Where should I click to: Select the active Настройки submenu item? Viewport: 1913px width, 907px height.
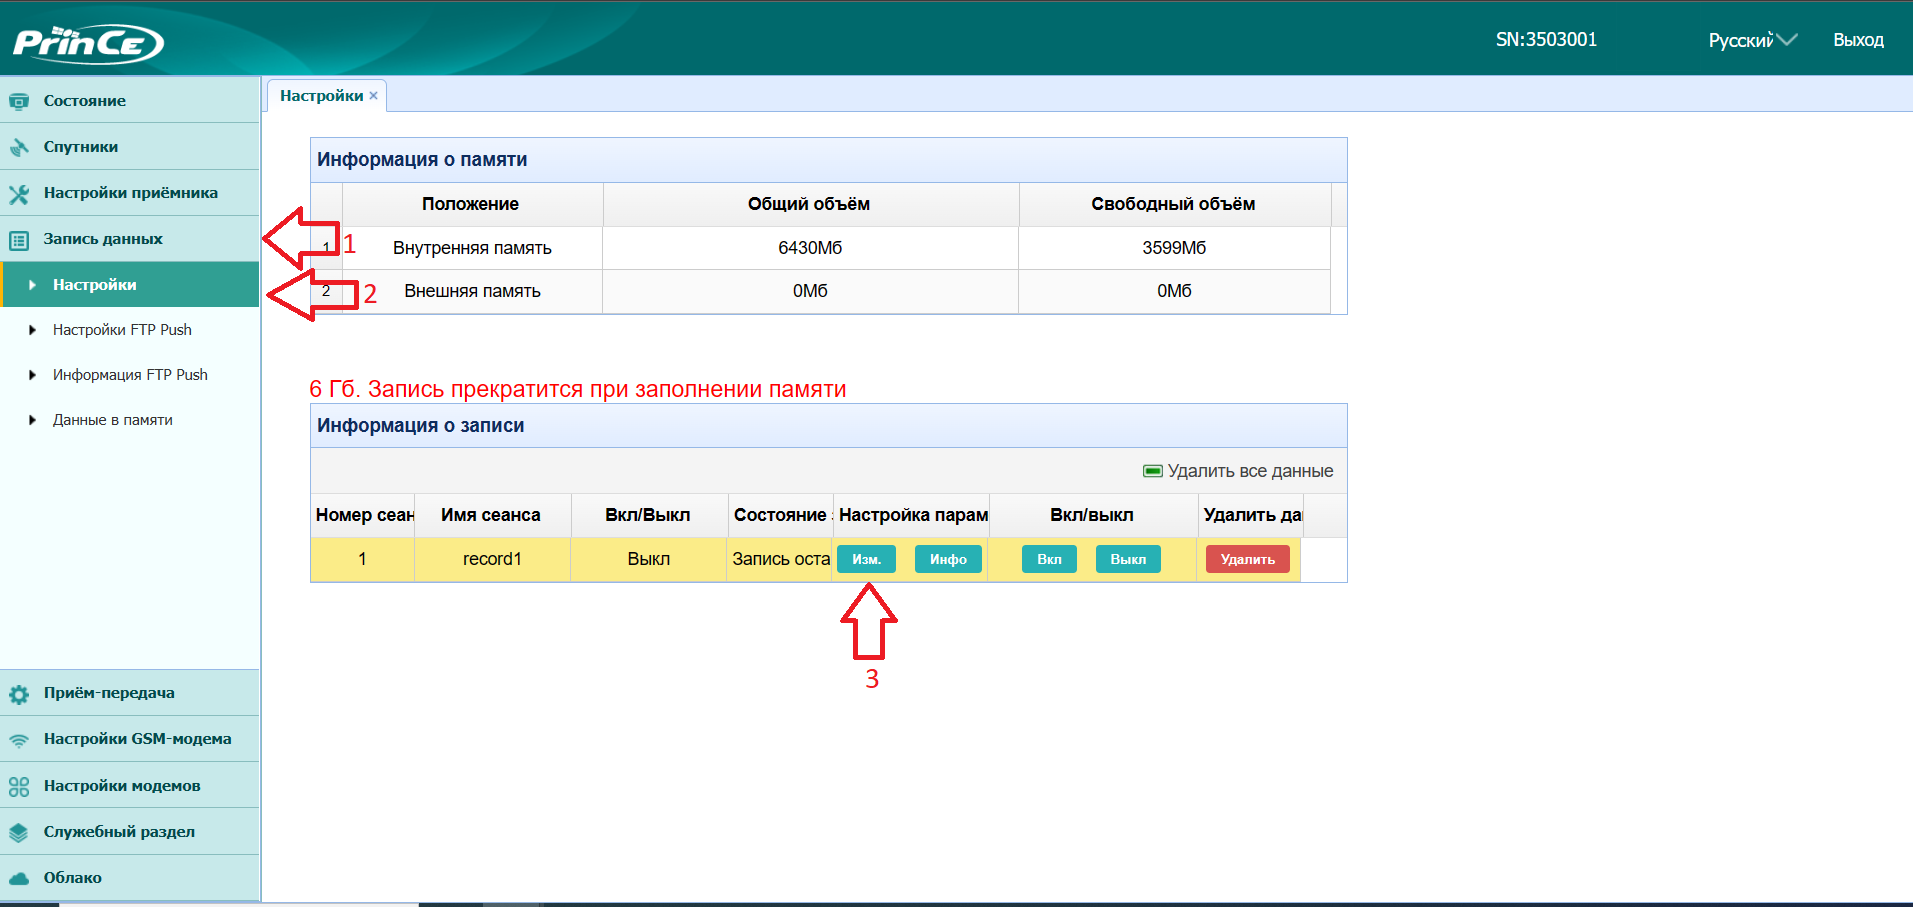click(x=130, y=284)
